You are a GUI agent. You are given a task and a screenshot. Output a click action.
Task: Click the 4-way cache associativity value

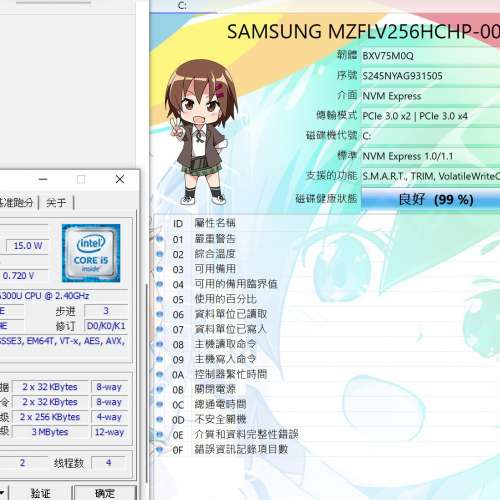pos(109,417)
